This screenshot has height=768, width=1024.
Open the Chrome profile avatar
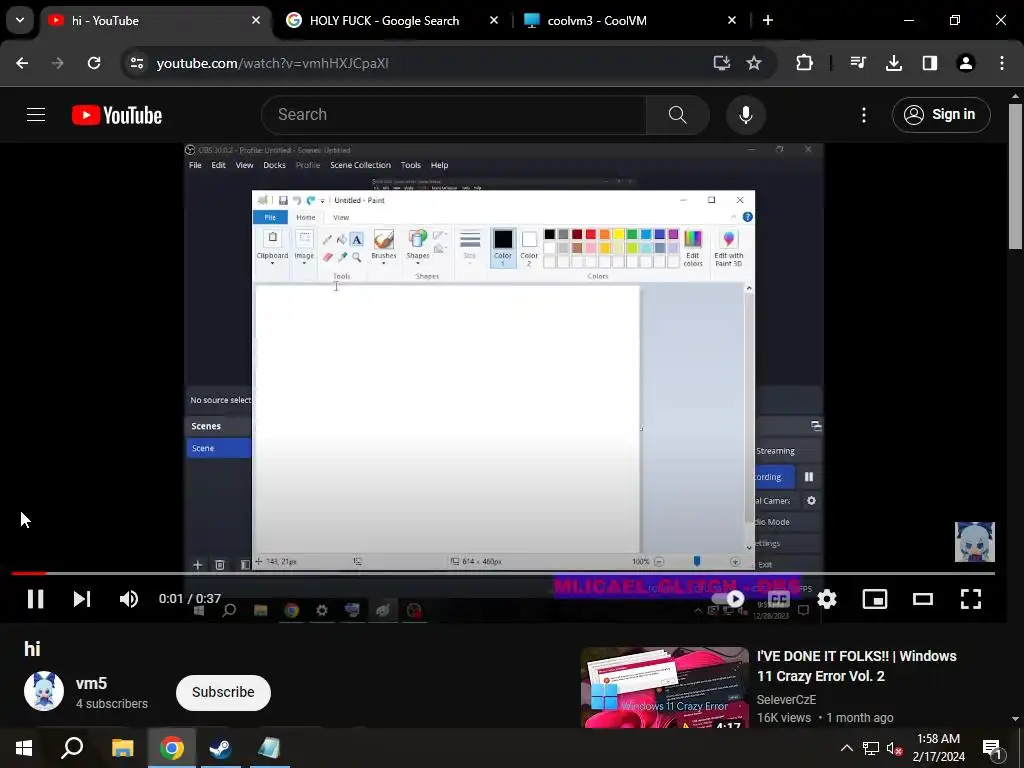coord(965,63)
